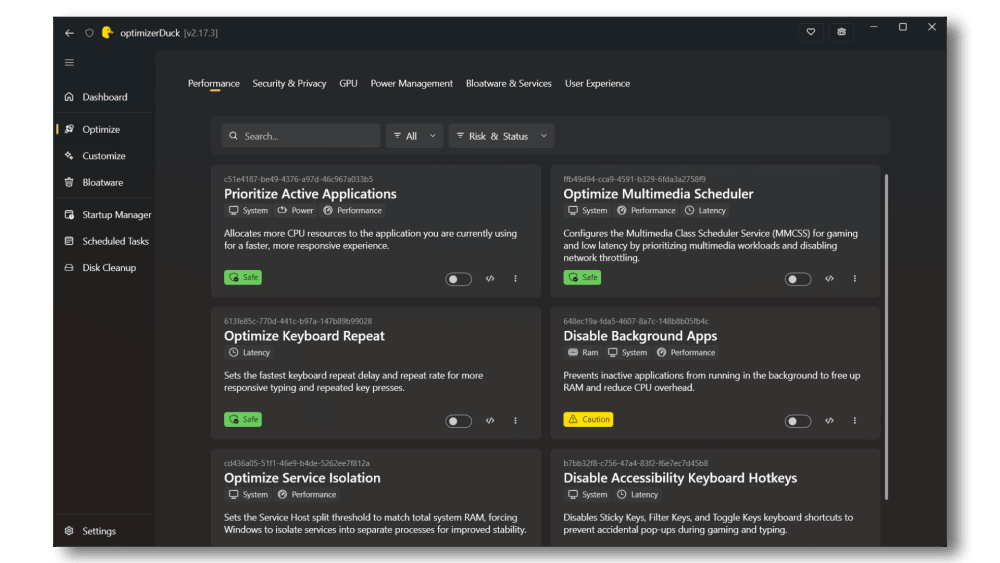The width and height of the screenshot is (1000, 563).
Task: Go to Bloatware in the sidebar
Action: coord(105,182)
